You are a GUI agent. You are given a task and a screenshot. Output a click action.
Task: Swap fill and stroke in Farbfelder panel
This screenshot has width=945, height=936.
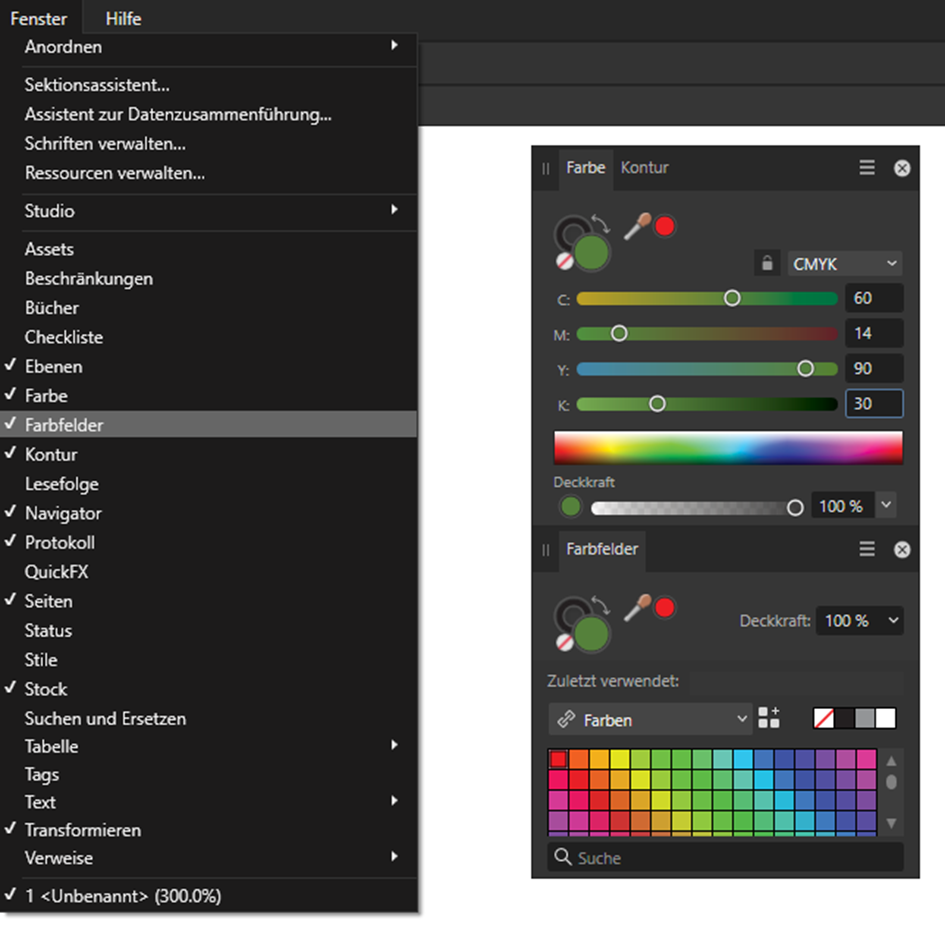click(601, 605)
